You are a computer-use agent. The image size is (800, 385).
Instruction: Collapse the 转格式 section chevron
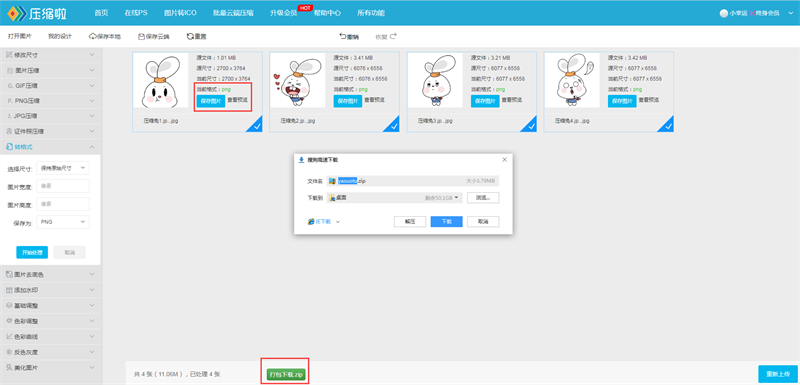pos(92,147)
